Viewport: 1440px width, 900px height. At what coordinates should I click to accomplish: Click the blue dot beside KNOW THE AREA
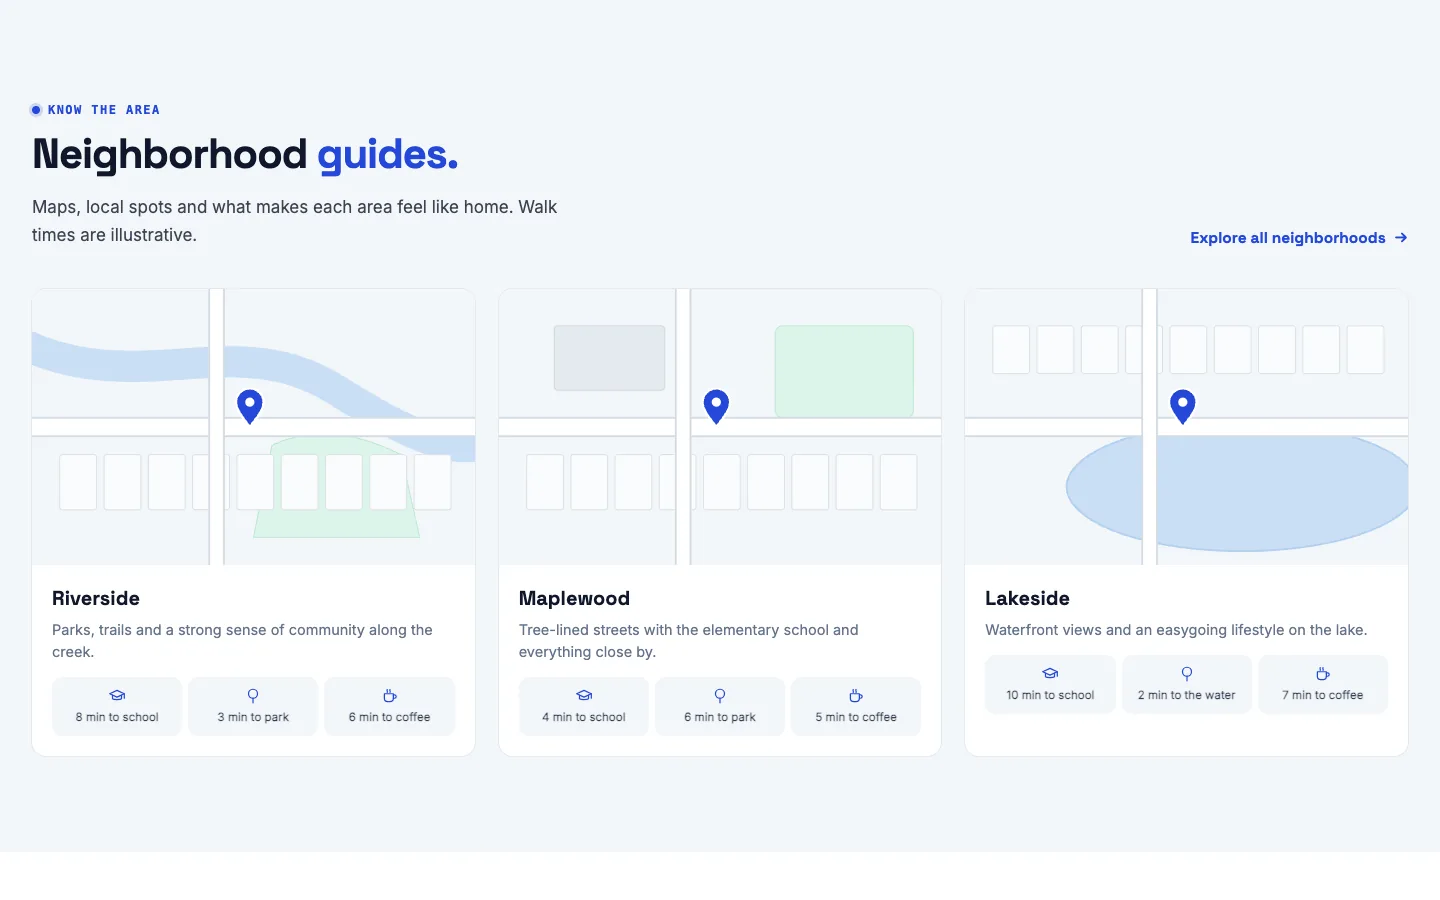[x=36, y=110]
